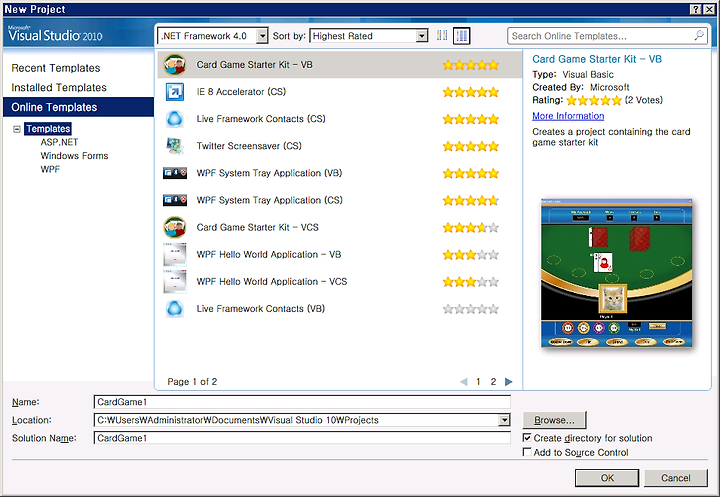Image resolution: width=720 pixels, height=497 pixels.
Task: Open the More Information link
Action: [x=568, y=116]
